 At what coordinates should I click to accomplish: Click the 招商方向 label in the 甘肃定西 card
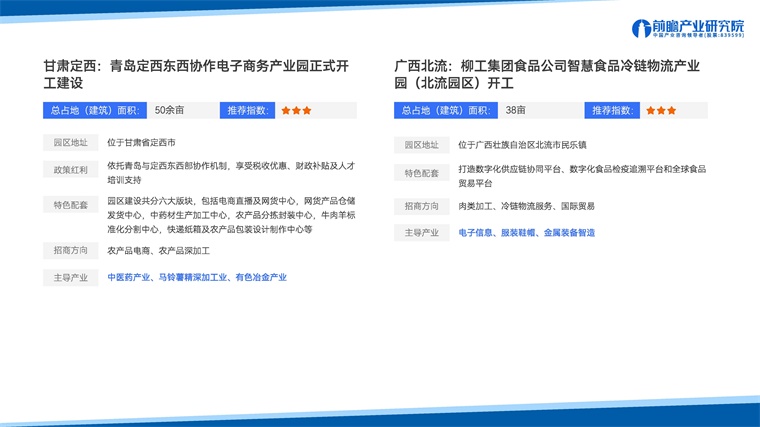[71, 251]
